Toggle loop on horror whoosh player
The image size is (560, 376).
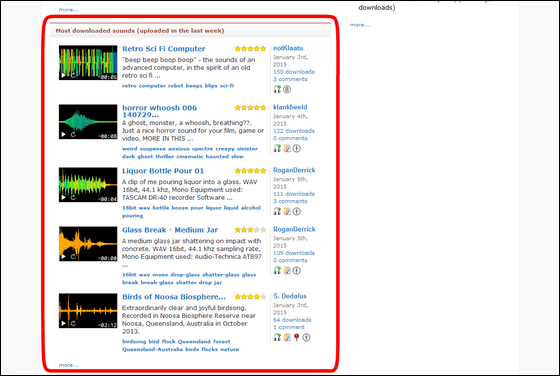[73, 135]
